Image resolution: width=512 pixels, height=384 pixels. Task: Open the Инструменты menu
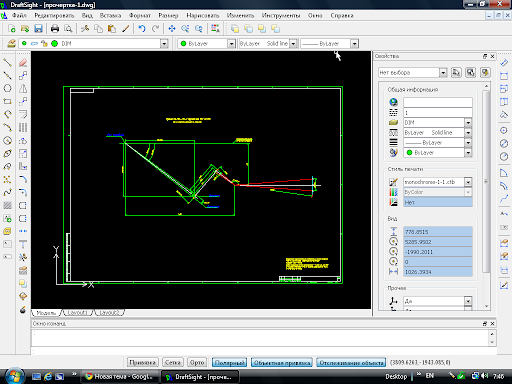(x=281, y=16)
